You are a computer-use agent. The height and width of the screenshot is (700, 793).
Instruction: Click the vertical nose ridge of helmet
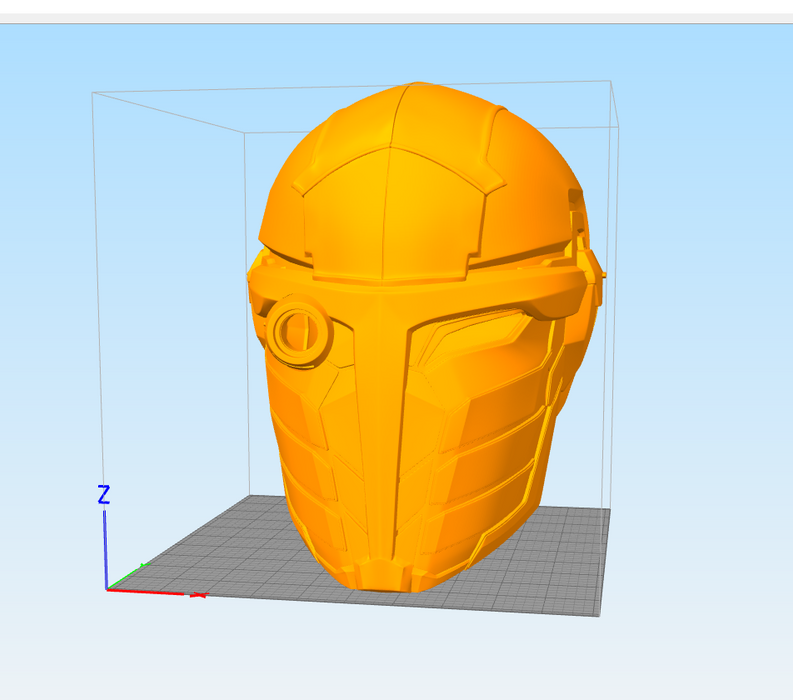383,400
